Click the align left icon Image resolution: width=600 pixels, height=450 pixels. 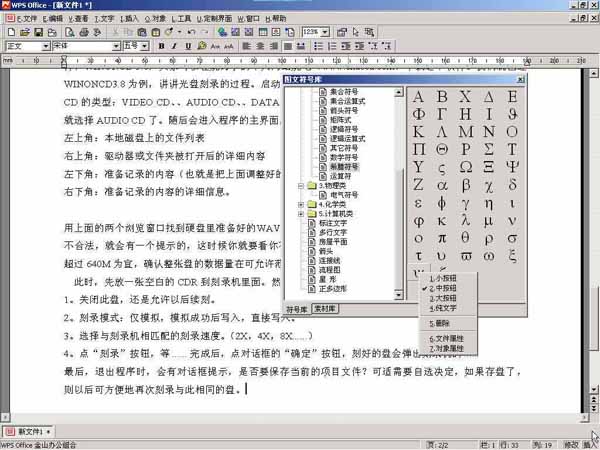pyautogui.click(x=247, y=46)
